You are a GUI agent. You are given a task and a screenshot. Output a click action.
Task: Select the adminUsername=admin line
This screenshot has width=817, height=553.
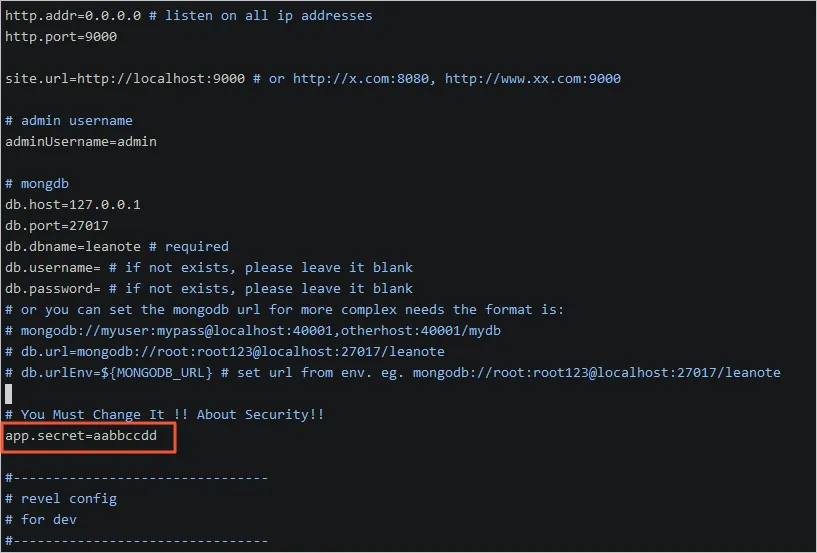coord(81,142)
